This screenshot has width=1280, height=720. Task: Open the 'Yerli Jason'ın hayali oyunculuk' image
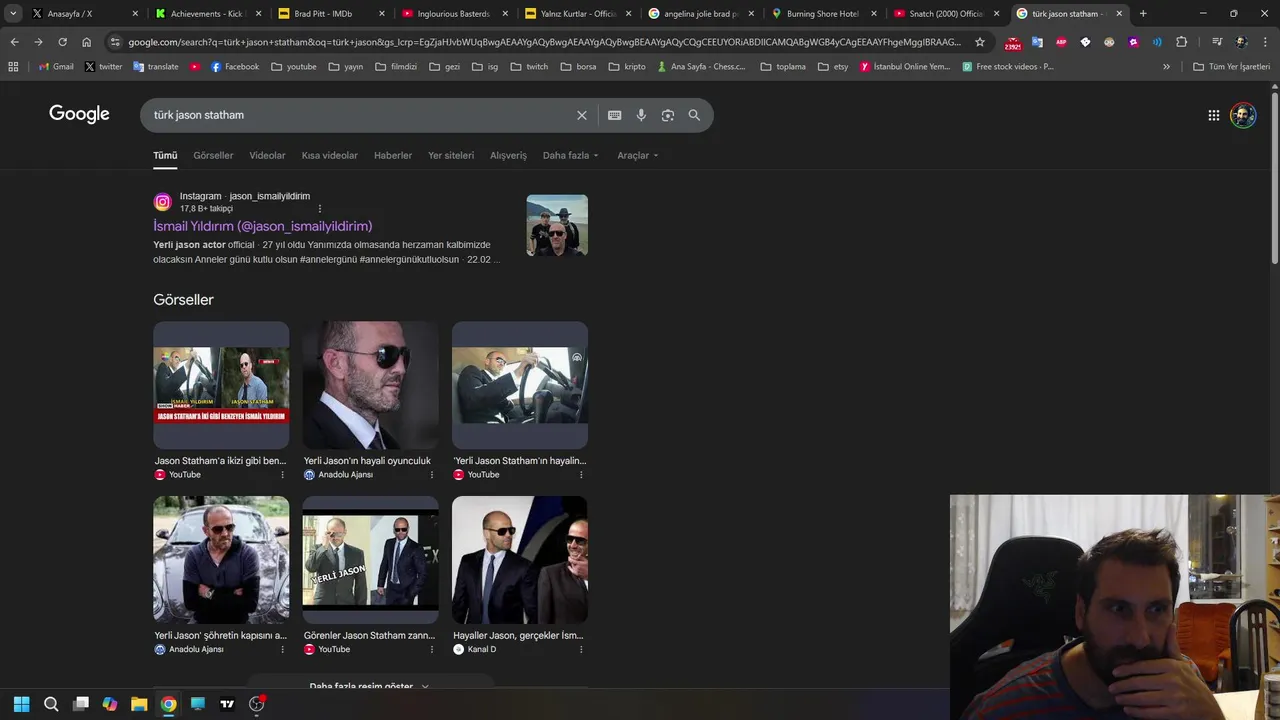click(370, 385)
